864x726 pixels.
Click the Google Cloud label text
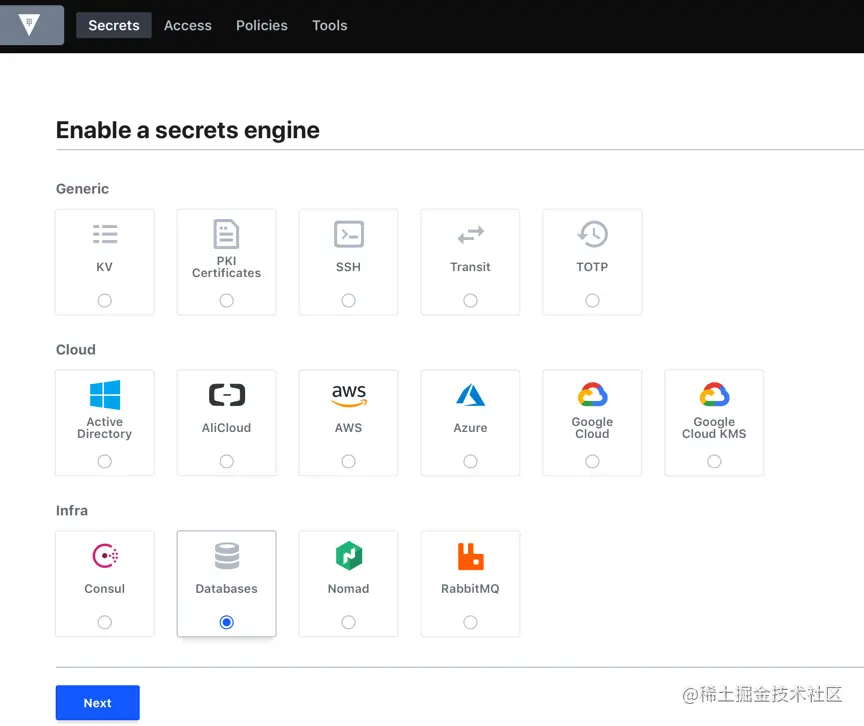coord(592,427)
